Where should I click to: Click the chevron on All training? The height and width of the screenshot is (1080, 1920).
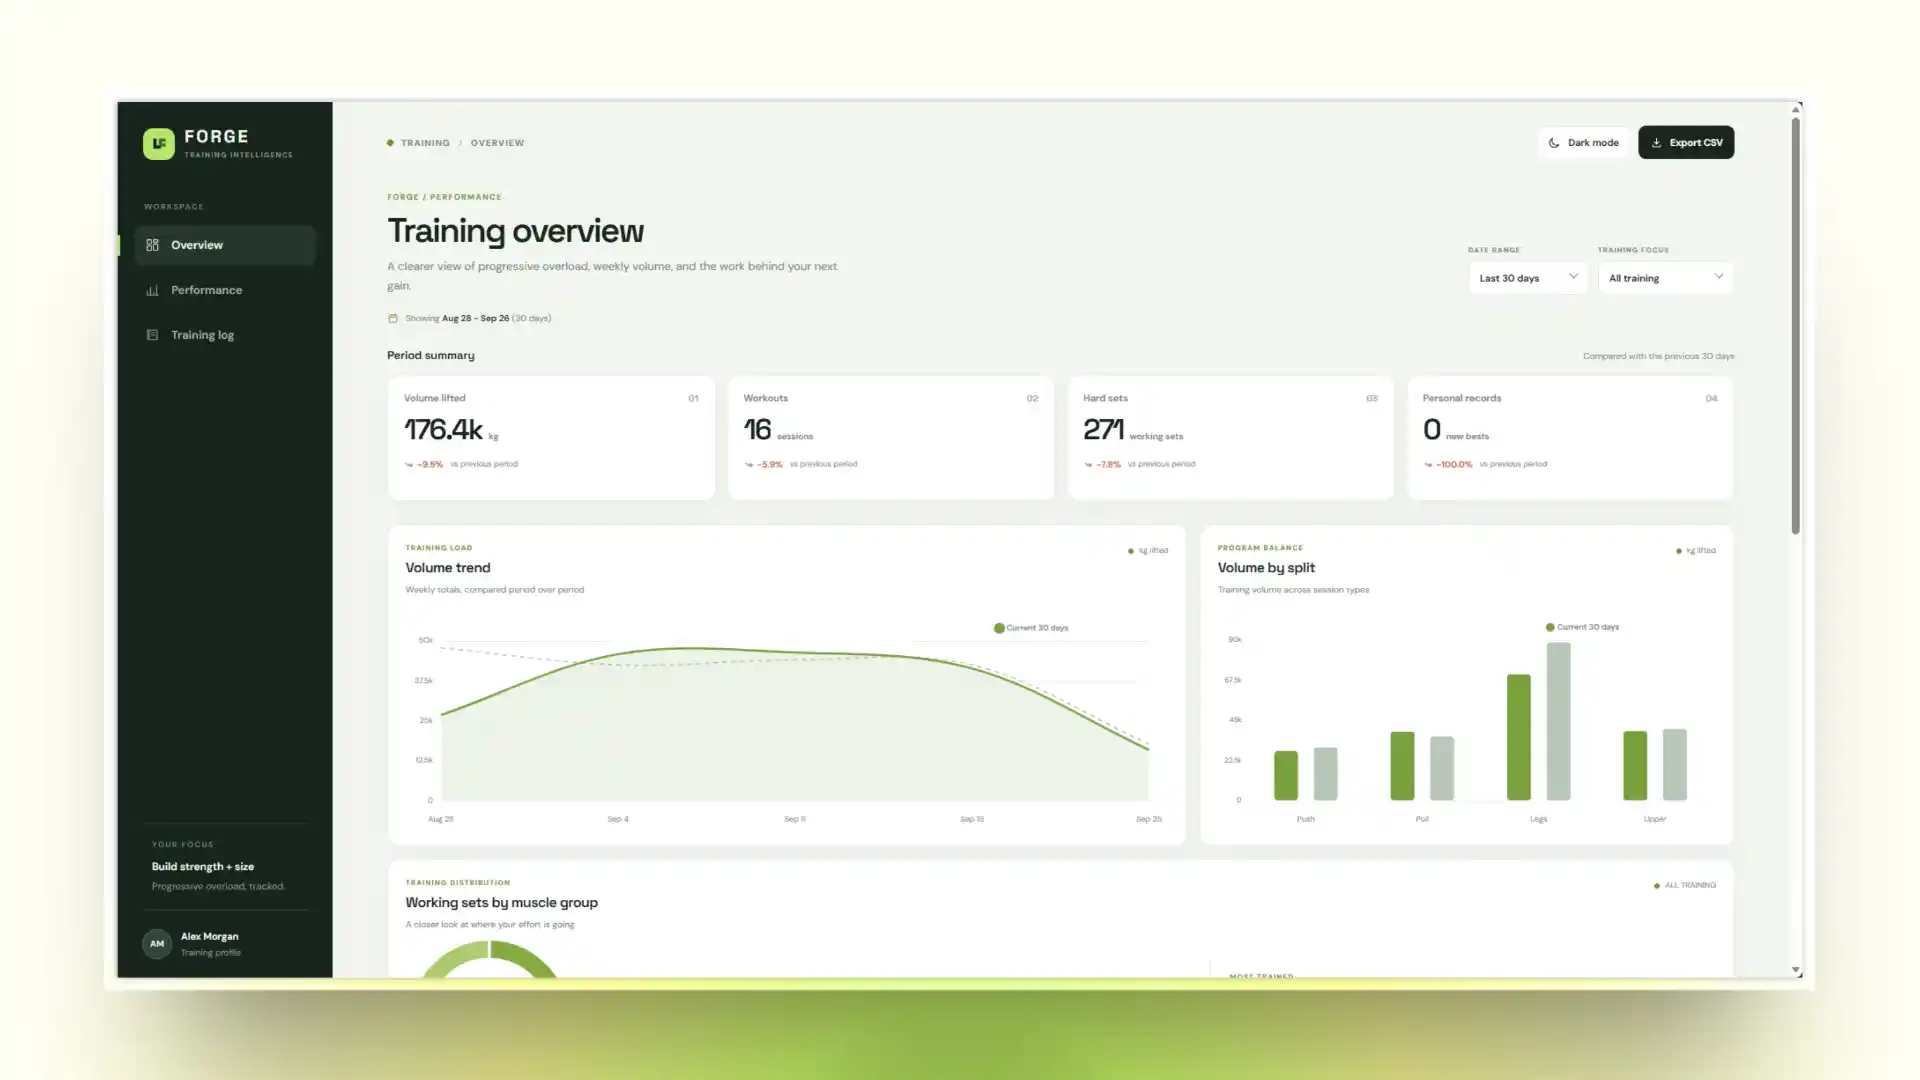point(1719,277)
